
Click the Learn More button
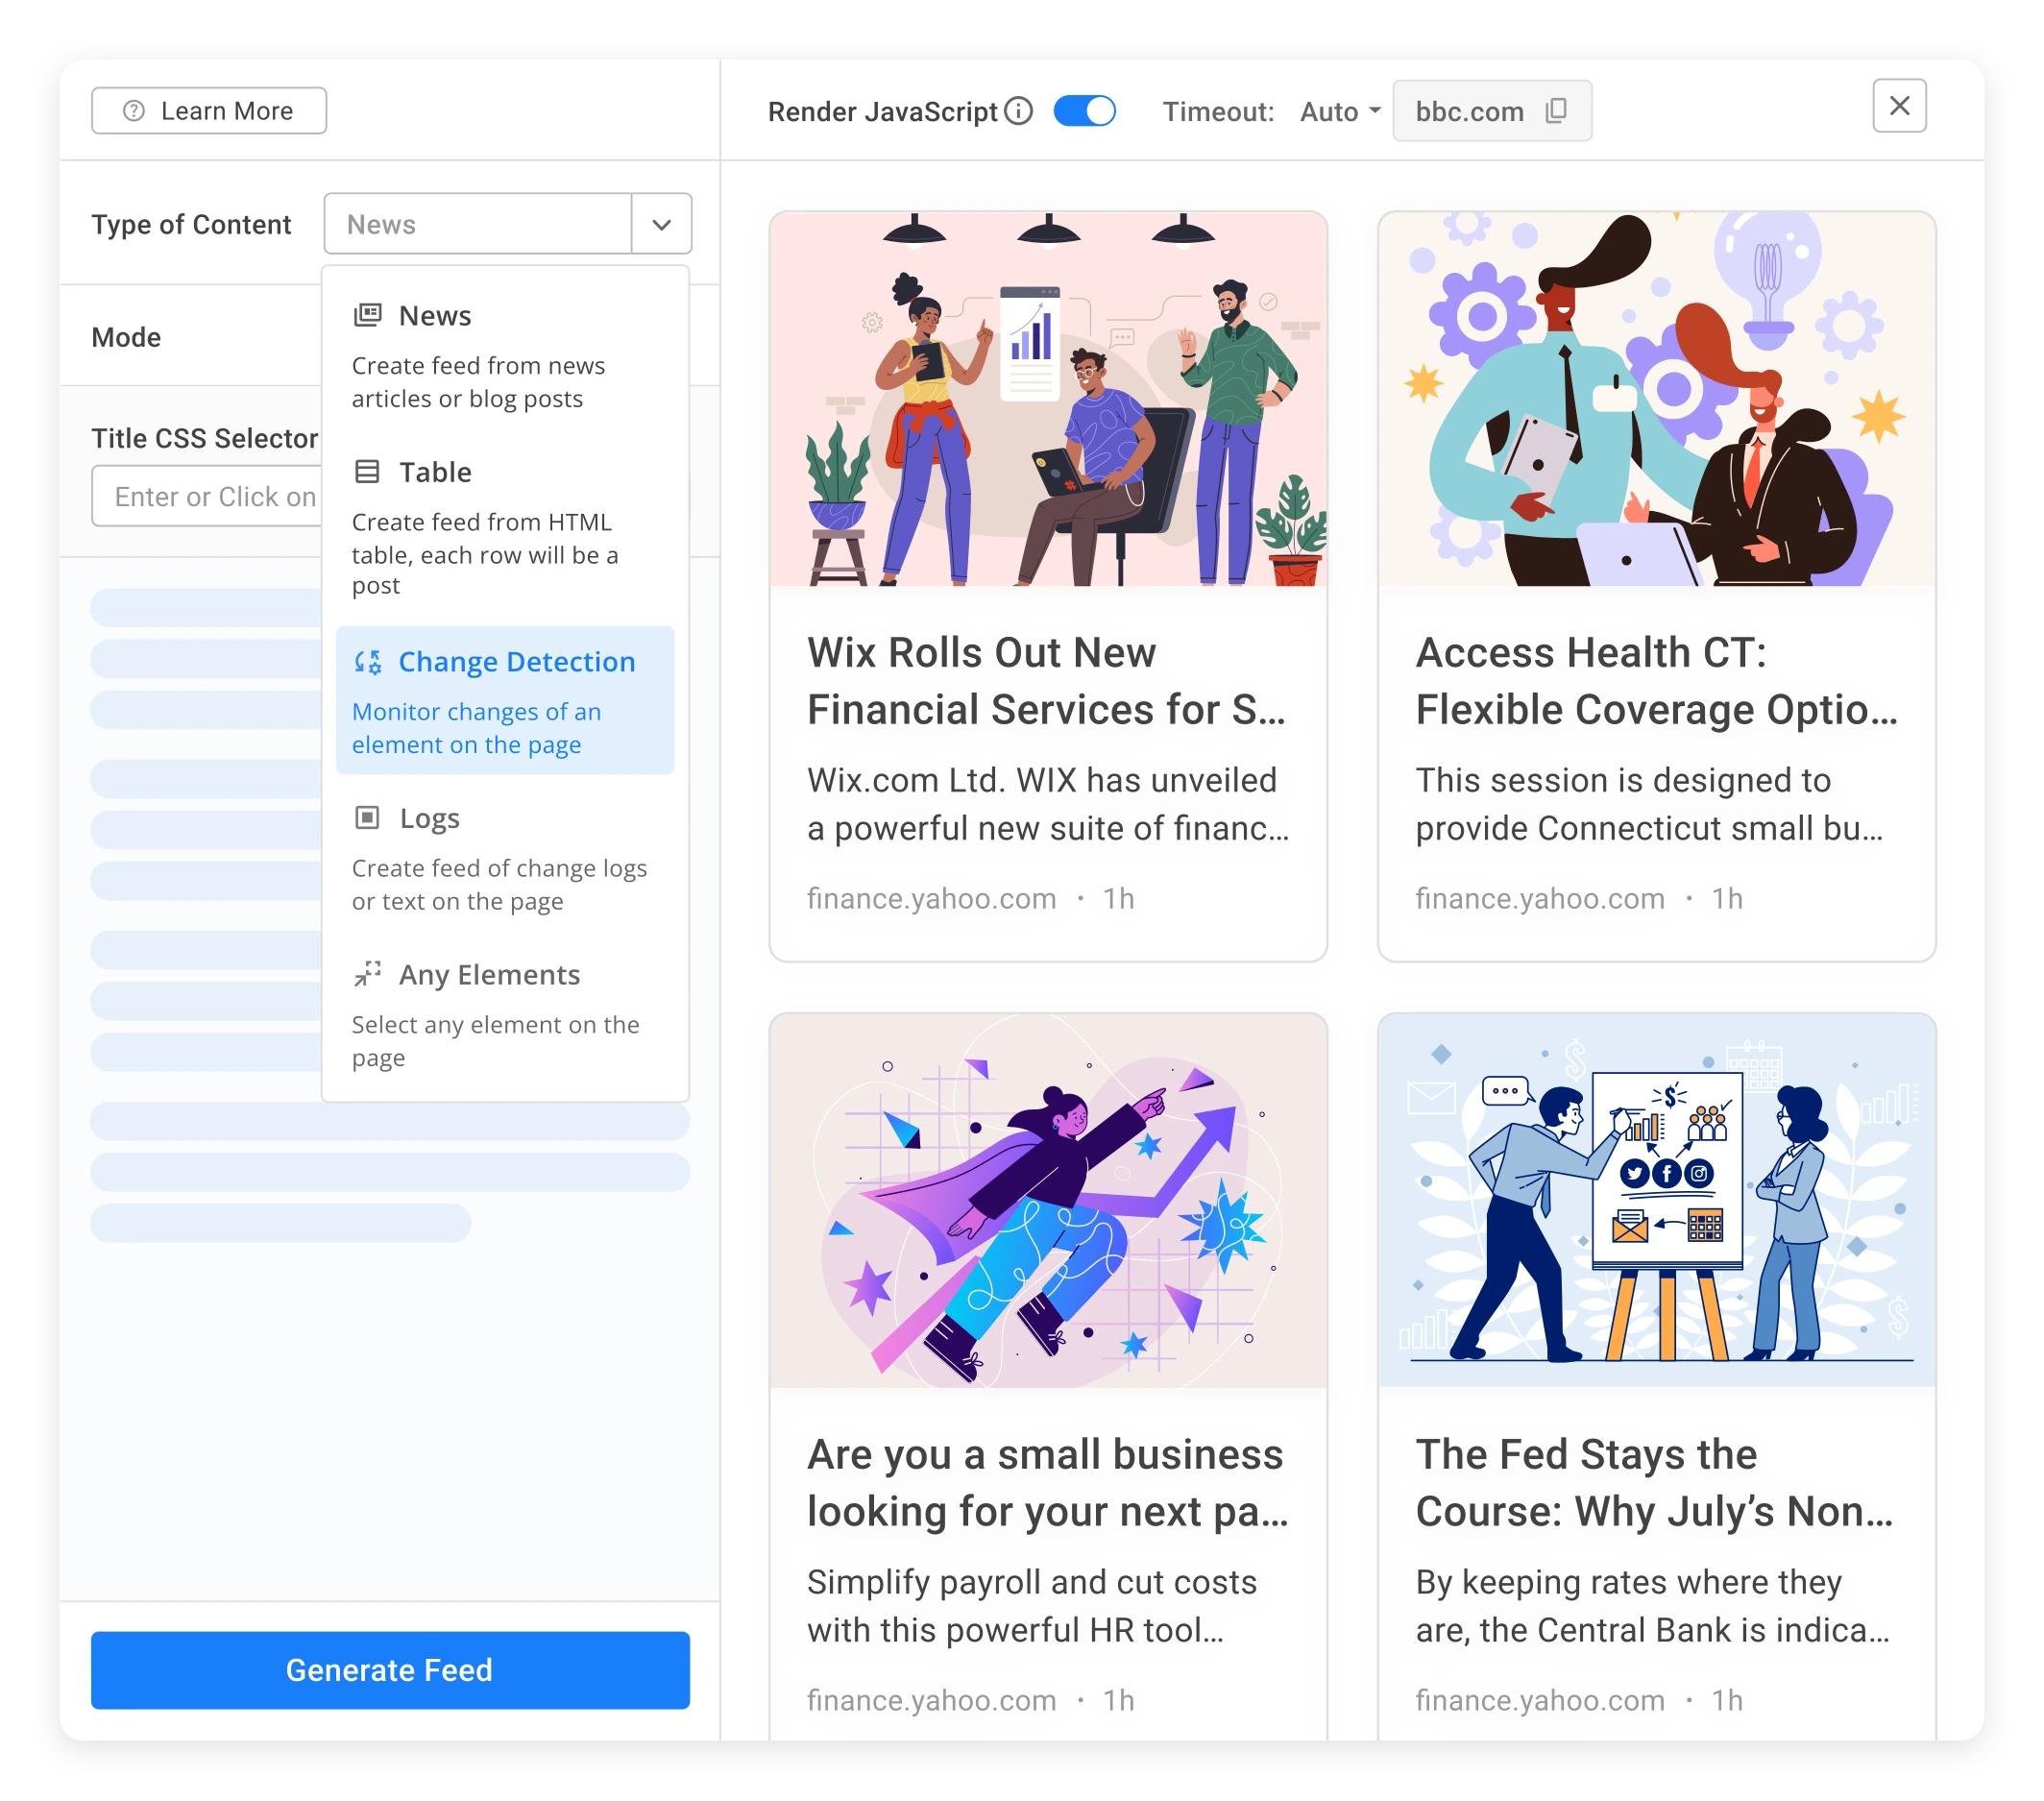(x=209, y=111)
